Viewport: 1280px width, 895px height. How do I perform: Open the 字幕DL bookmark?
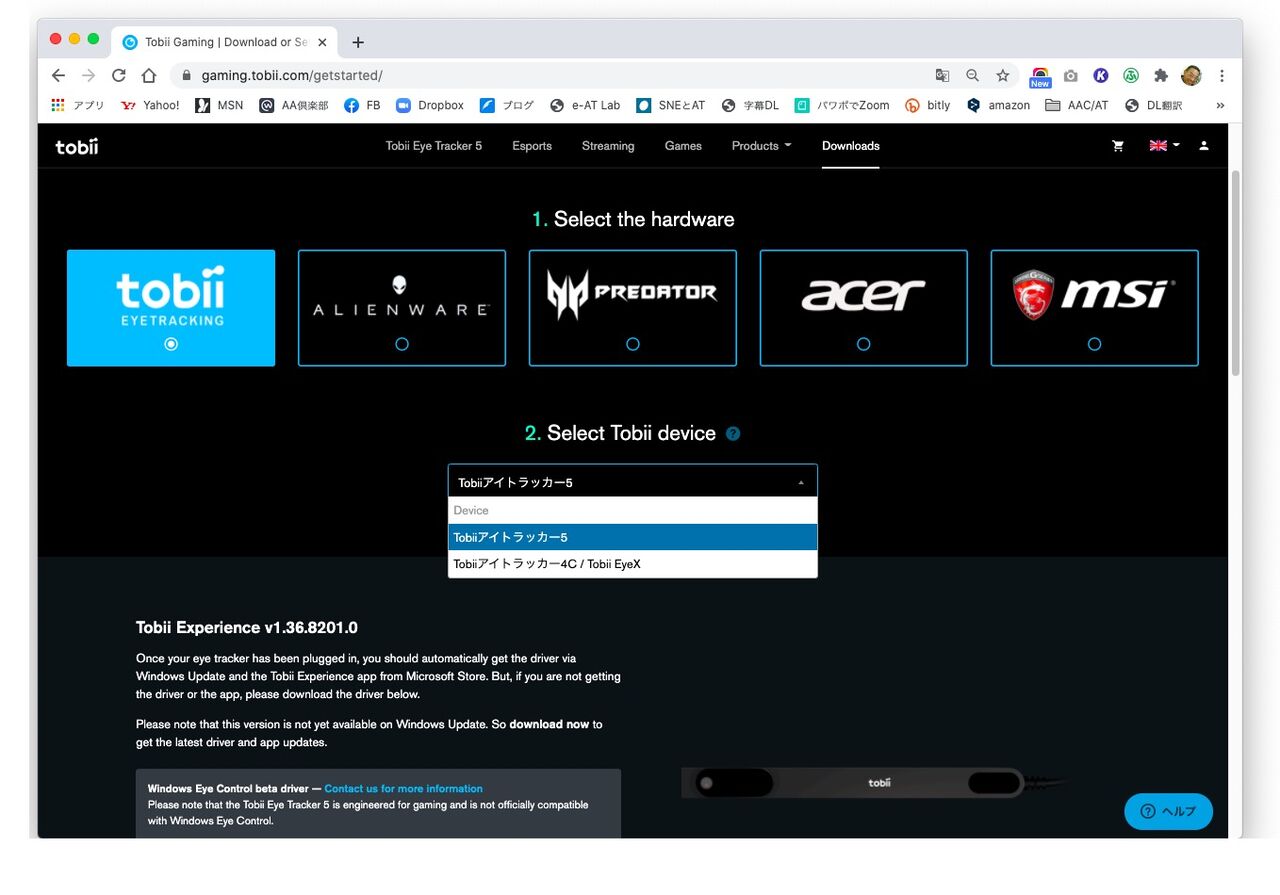[750, 105]
